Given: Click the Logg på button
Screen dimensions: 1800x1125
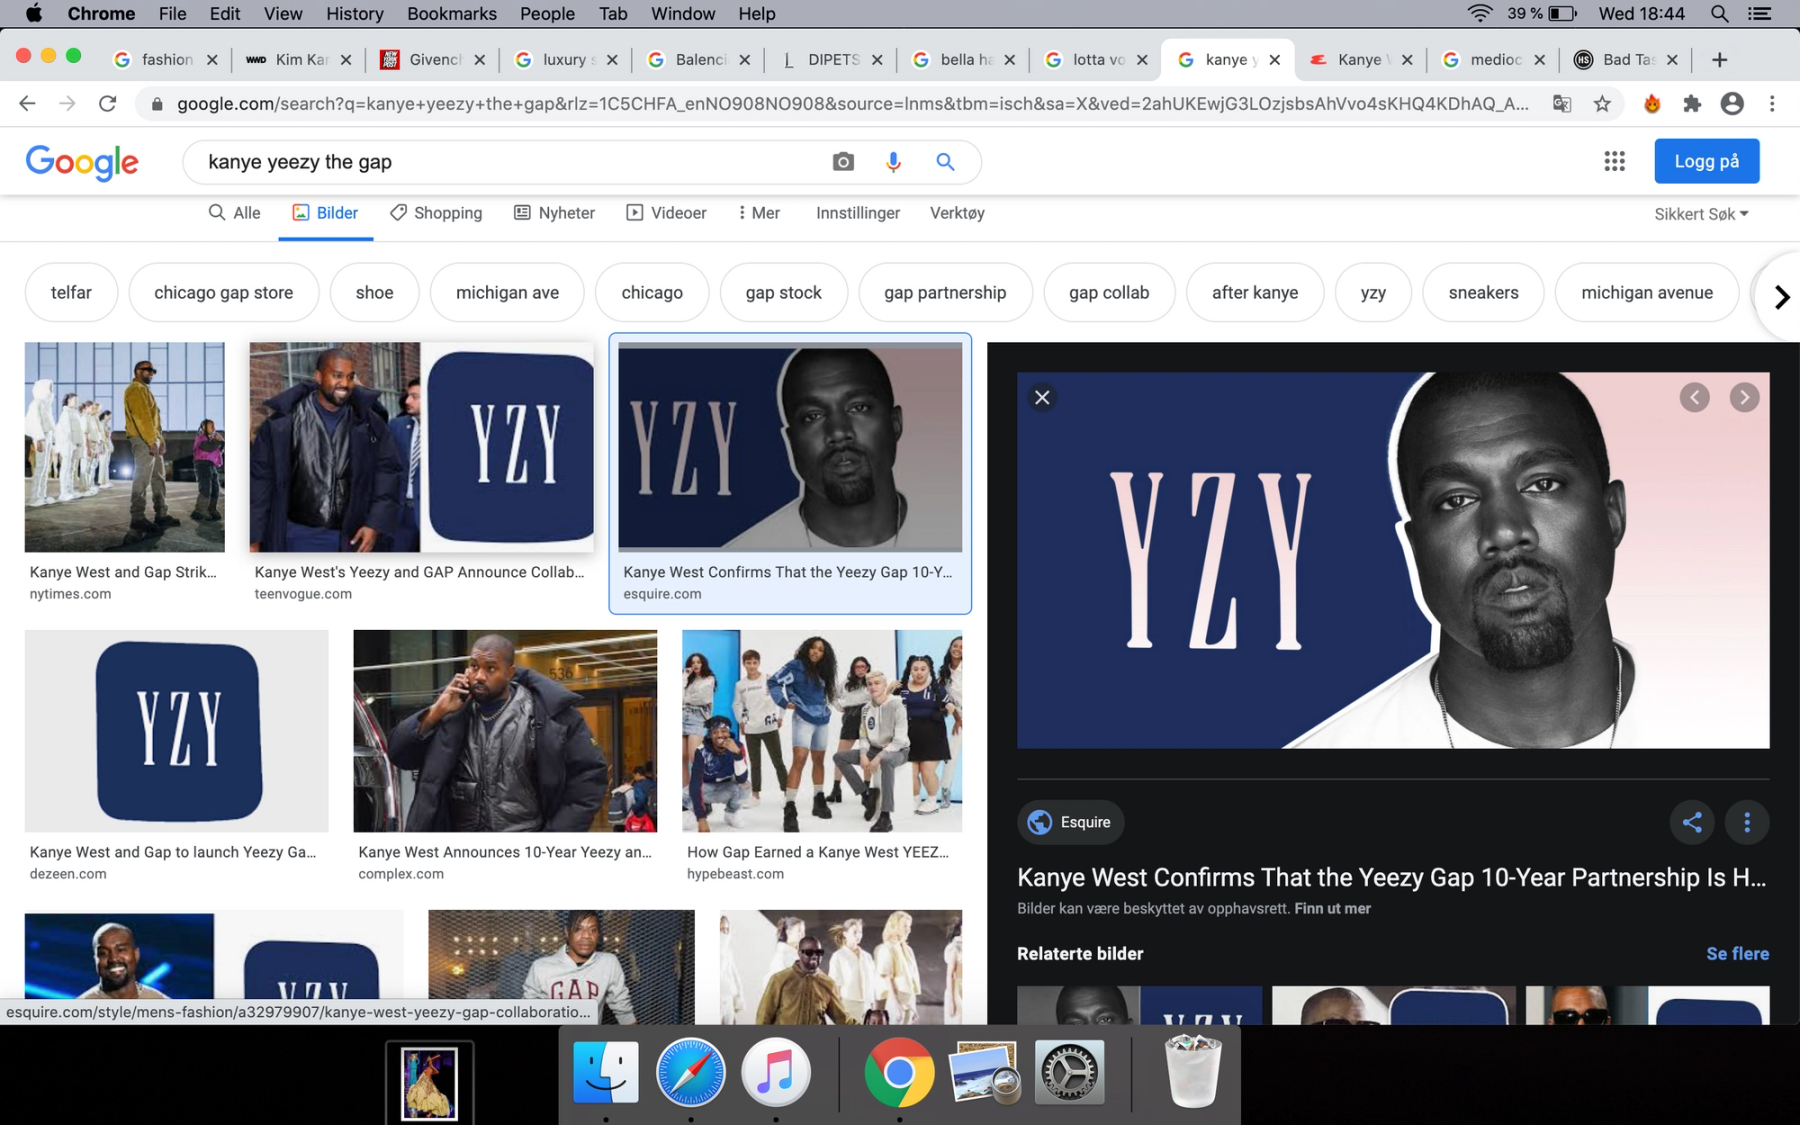Looking at the screenshot, I should point(1706,161).
